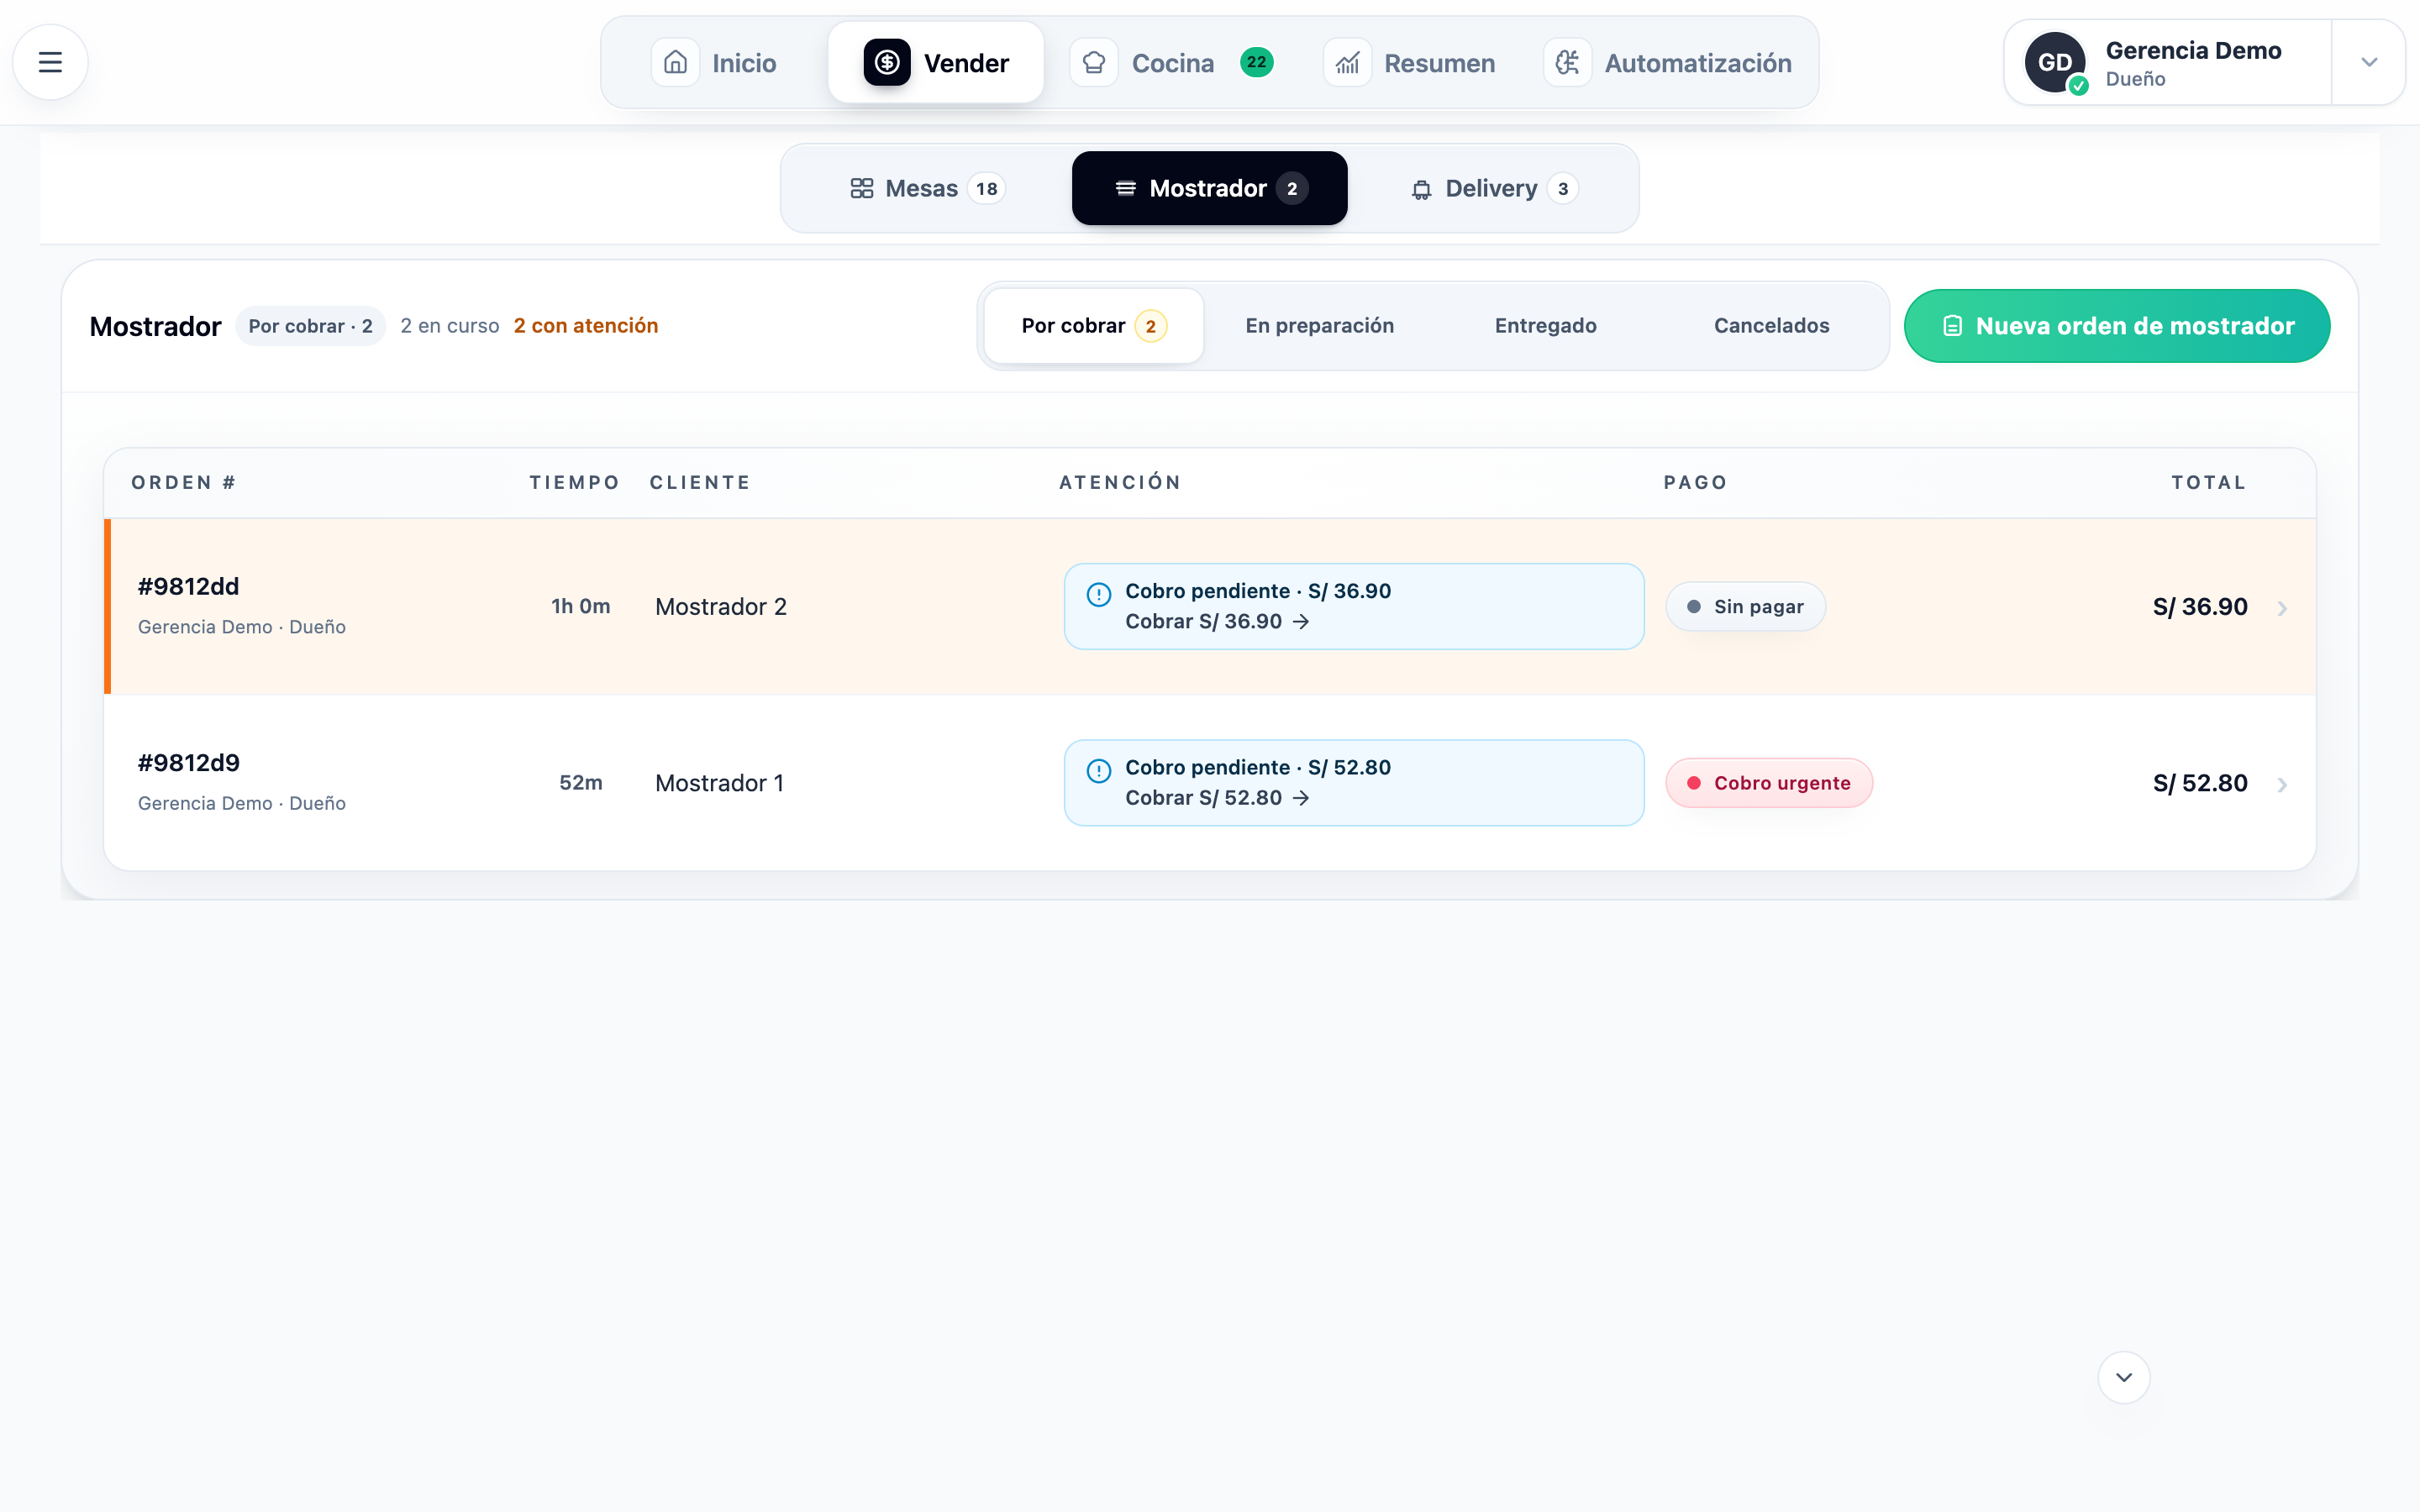Click the TIEMPO column header
This screenshot has width=2420, height=1512.
coord(575,483)
